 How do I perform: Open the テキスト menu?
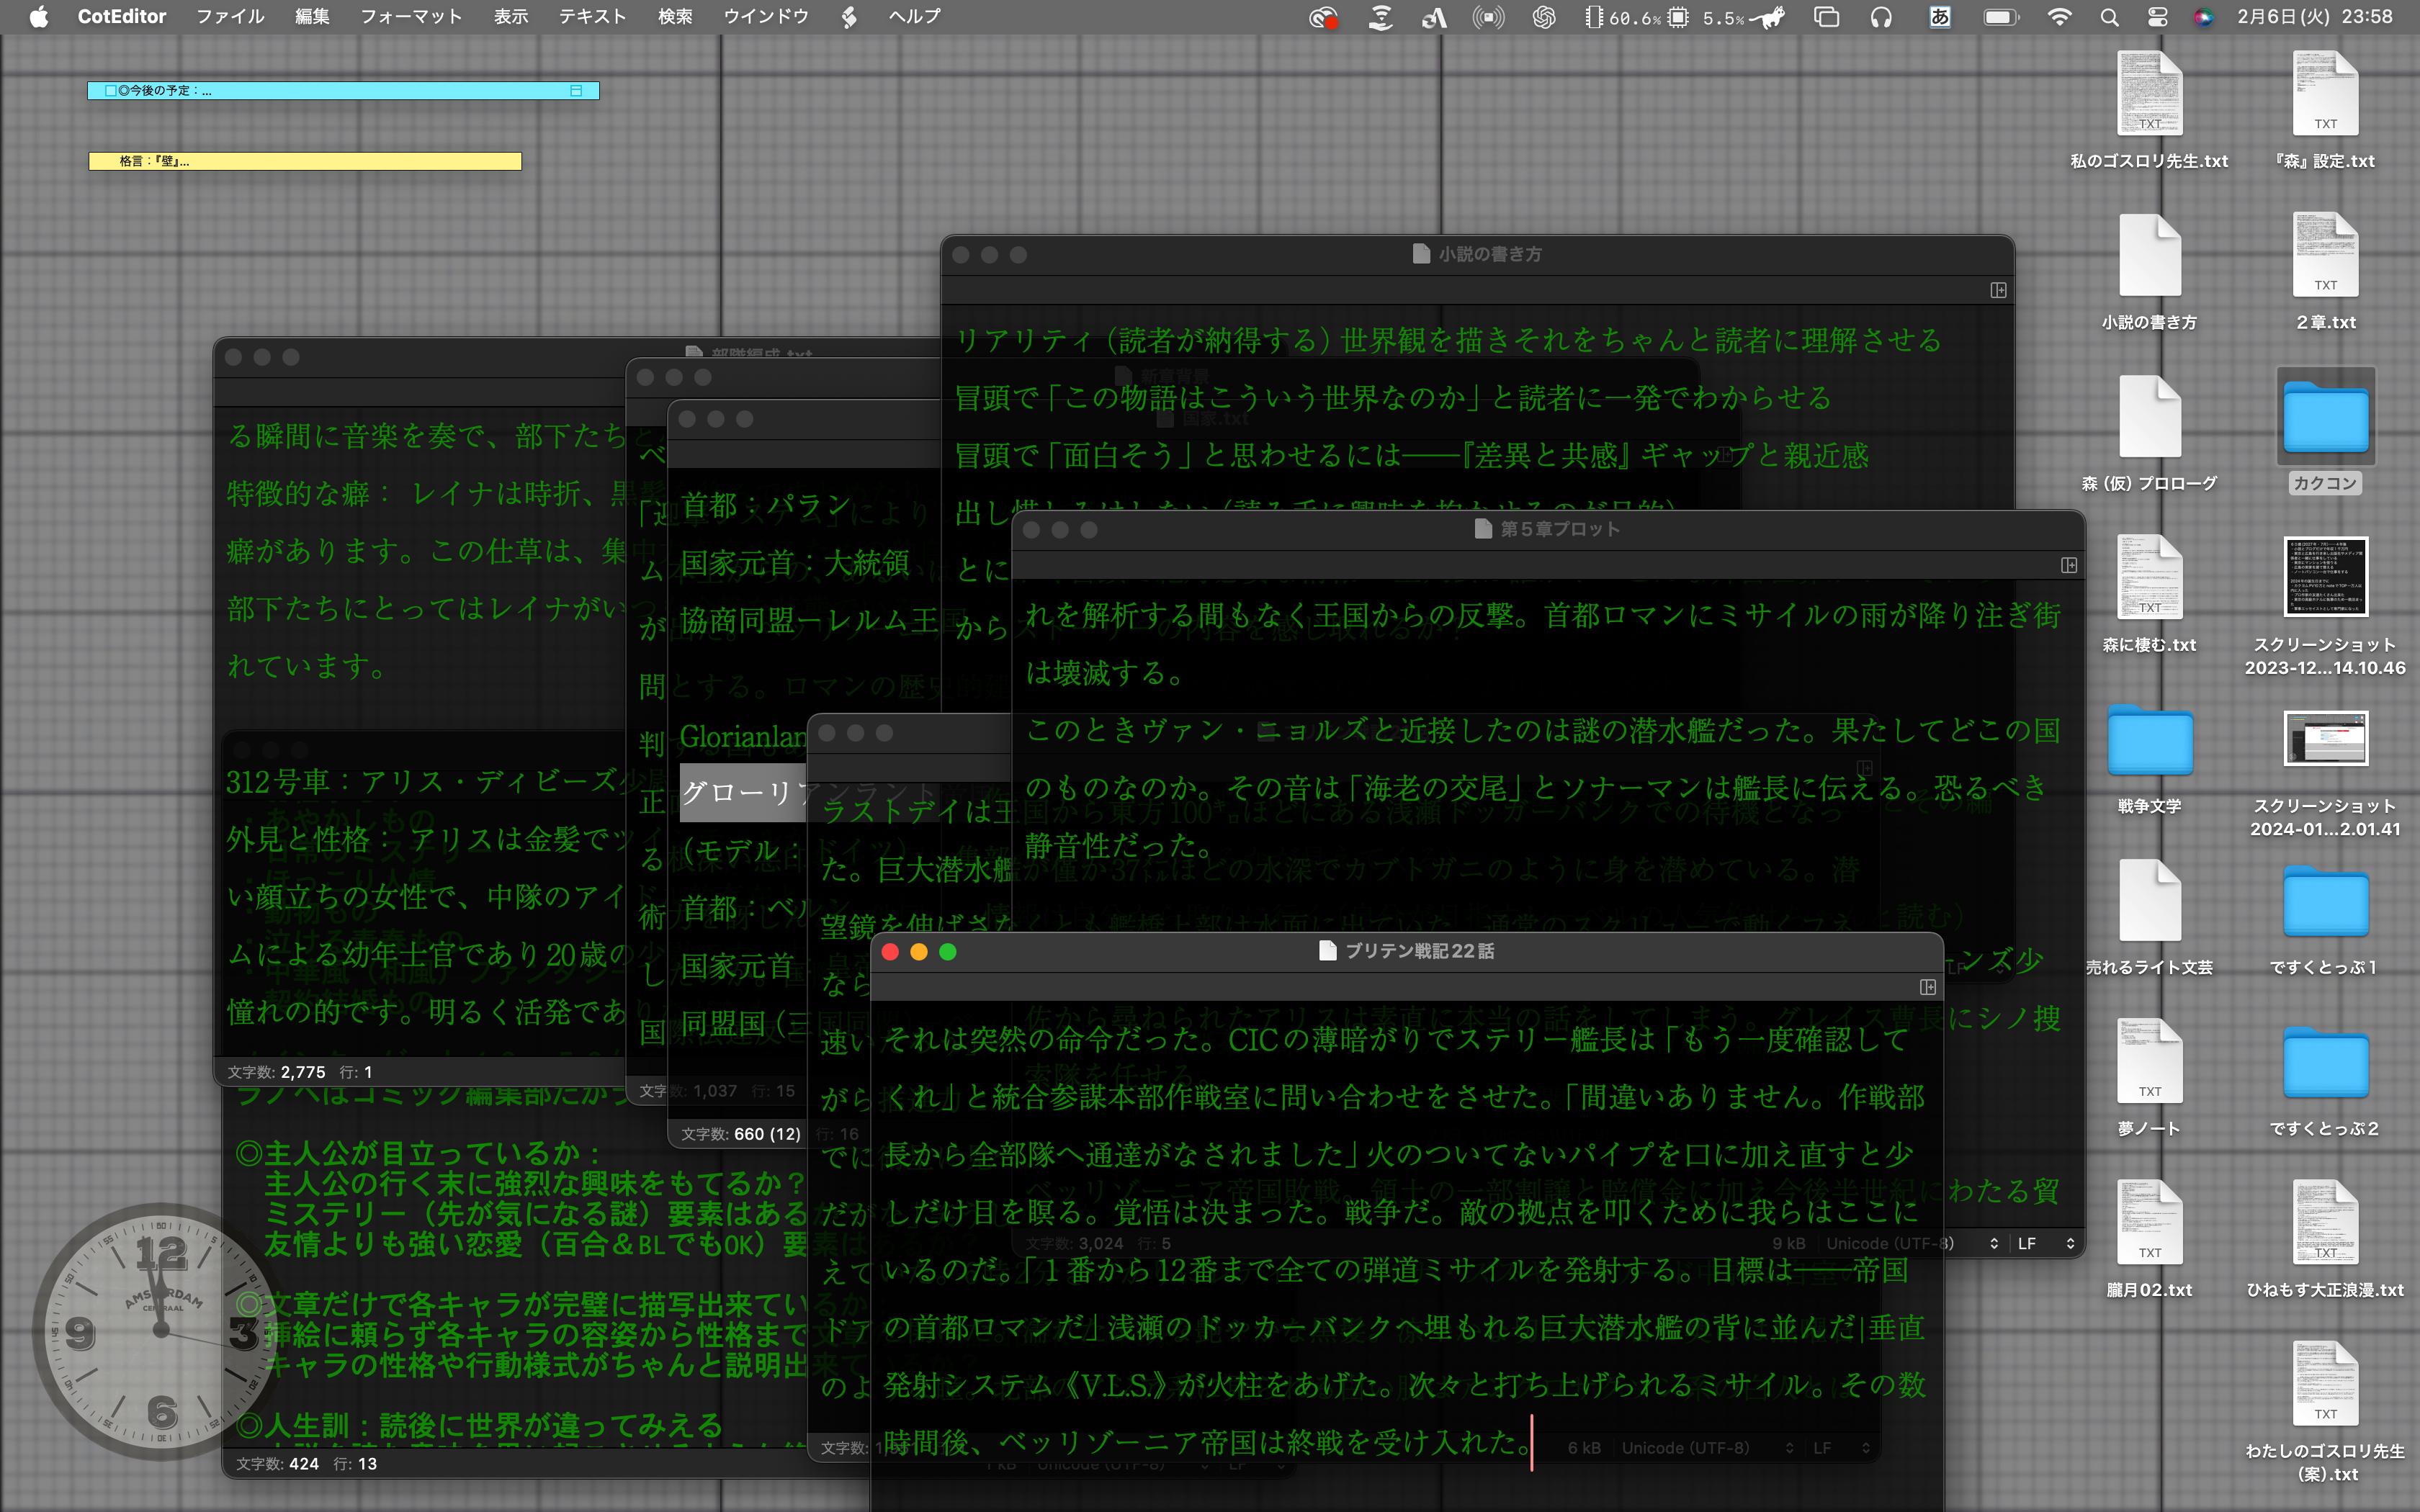click(592, 17)
